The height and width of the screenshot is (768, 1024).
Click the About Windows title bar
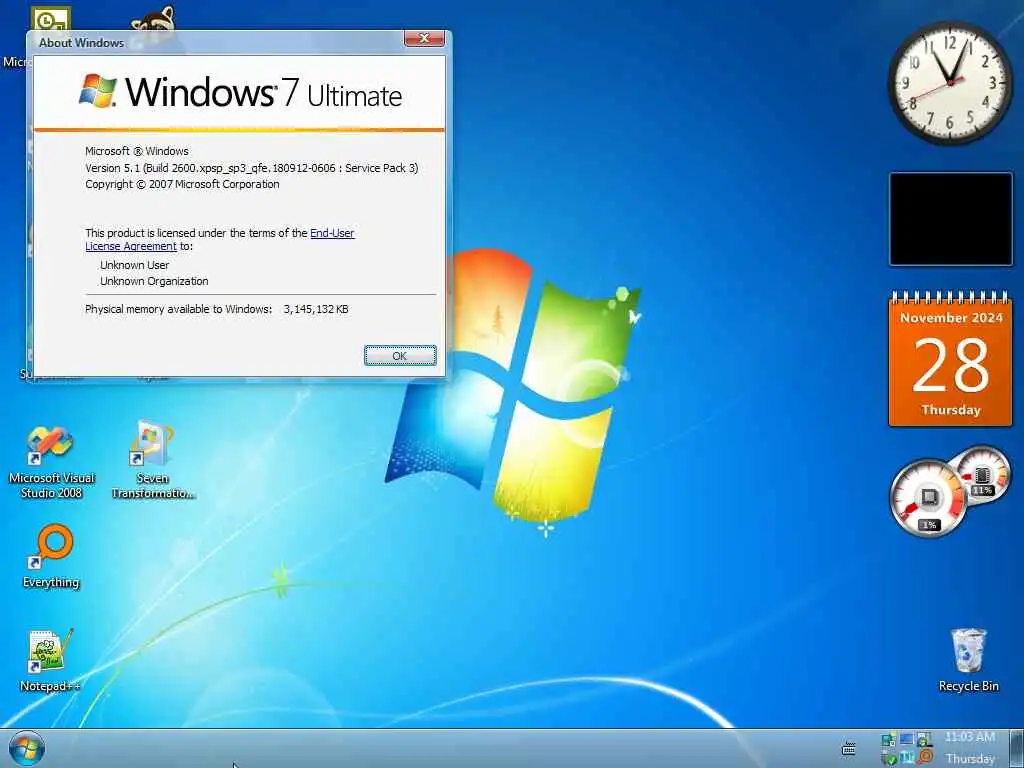pos(216,42)
